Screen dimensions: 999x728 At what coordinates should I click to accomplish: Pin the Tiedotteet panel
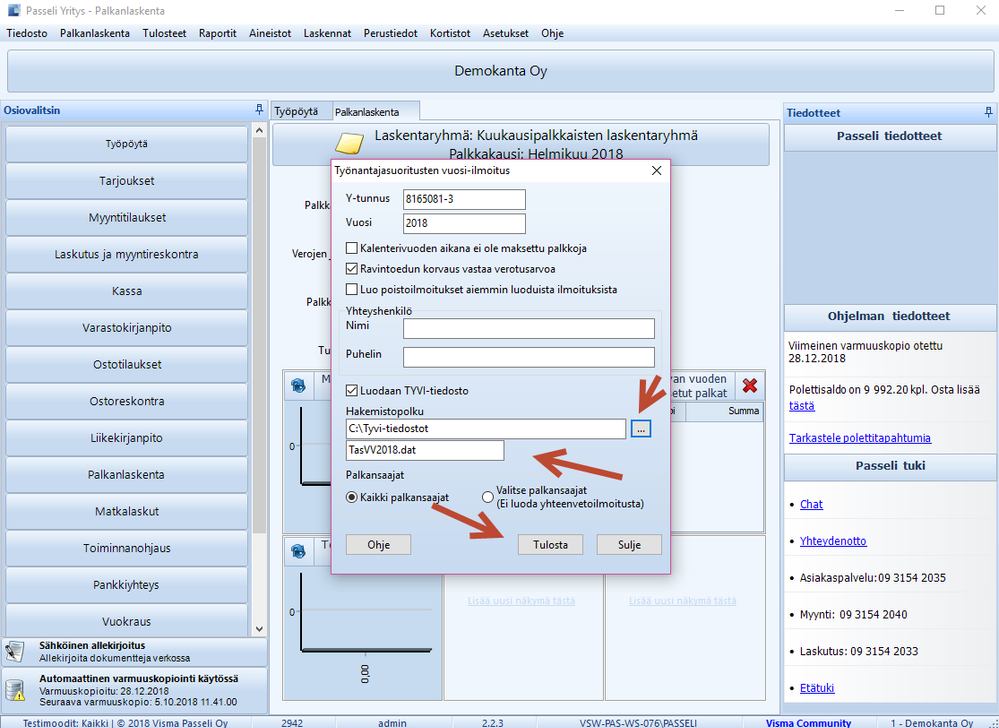pos(988,112)
